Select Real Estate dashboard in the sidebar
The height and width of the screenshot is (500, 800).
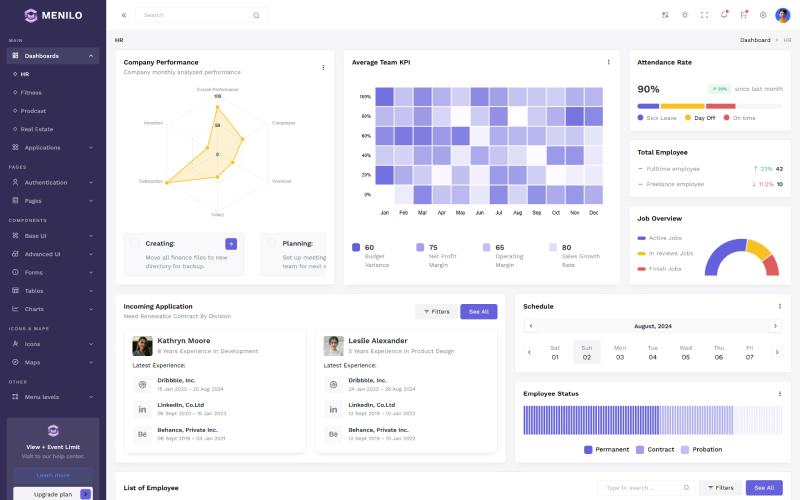(37, 129)
